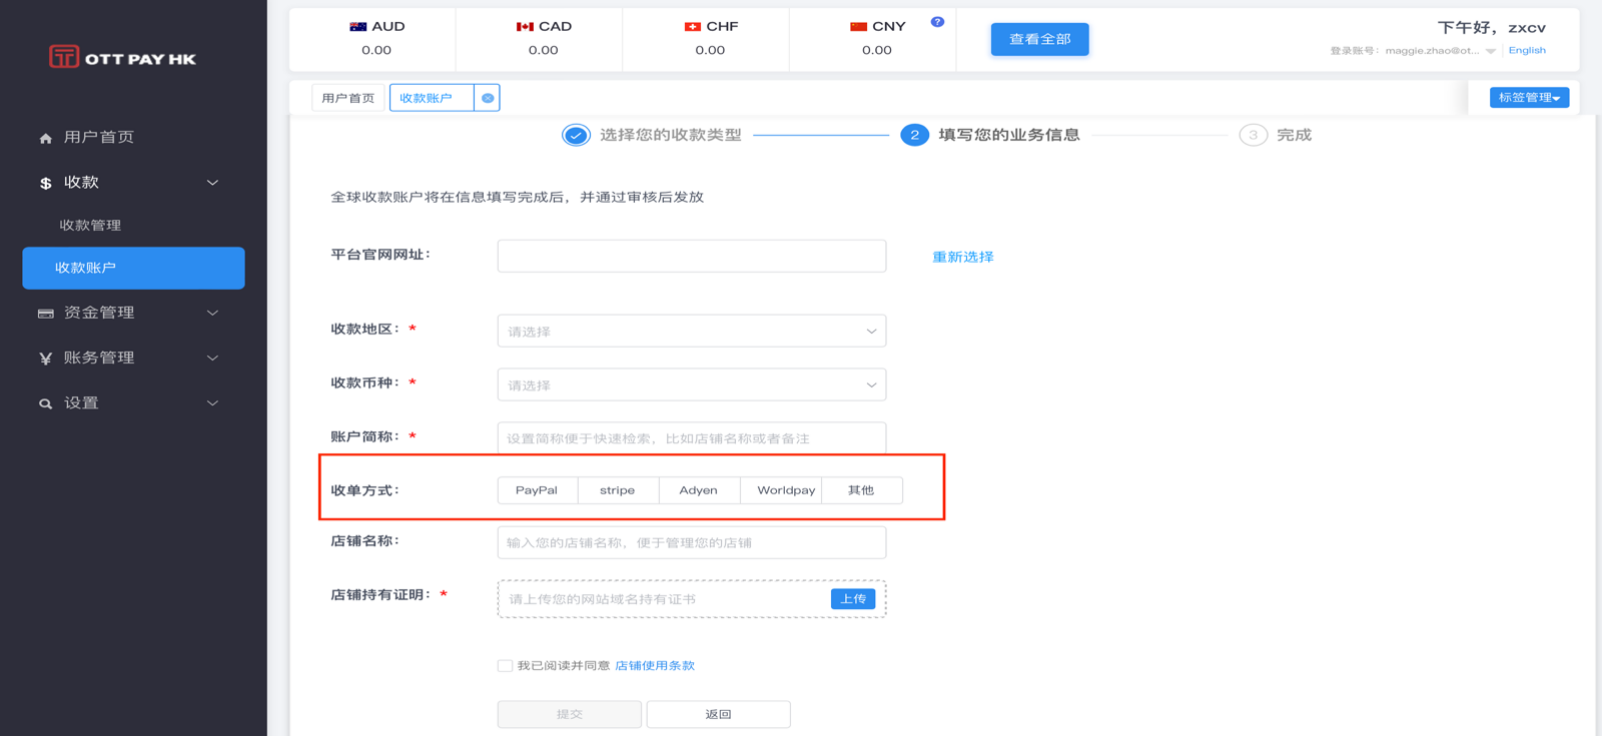The image size is (1602, 736).
Task: Click the yen icon beside 账务管理
Action: pos(45,358)
